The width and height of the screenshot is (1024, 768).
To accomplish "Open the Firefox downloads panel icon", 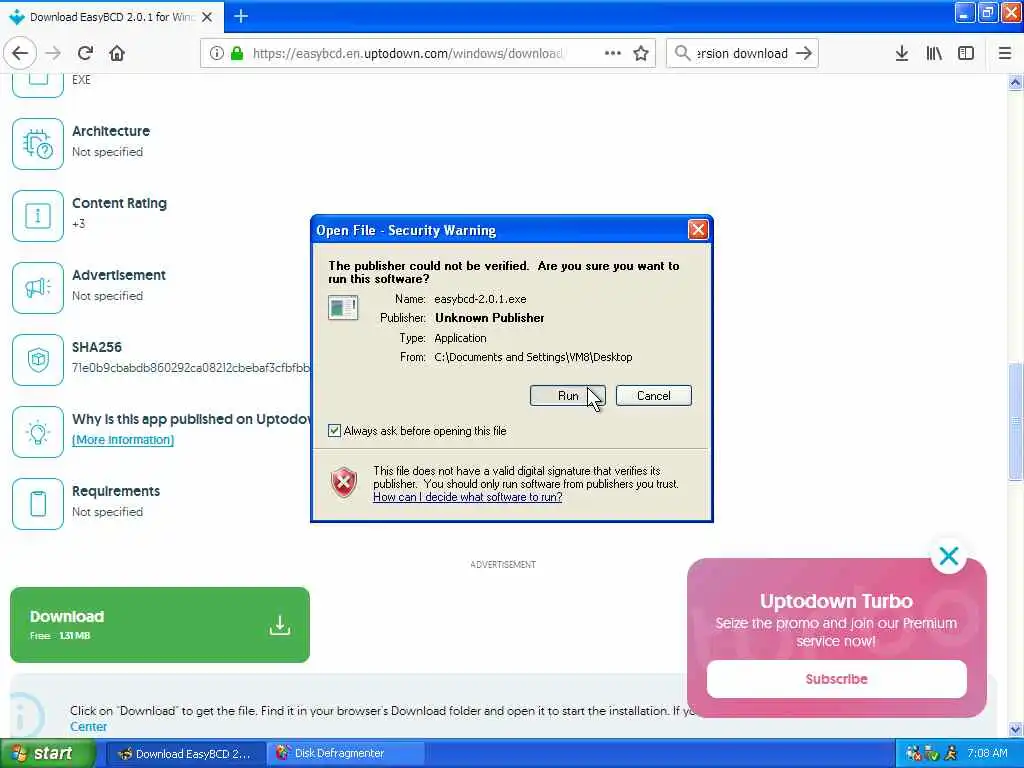I will [x=901, y=53].
